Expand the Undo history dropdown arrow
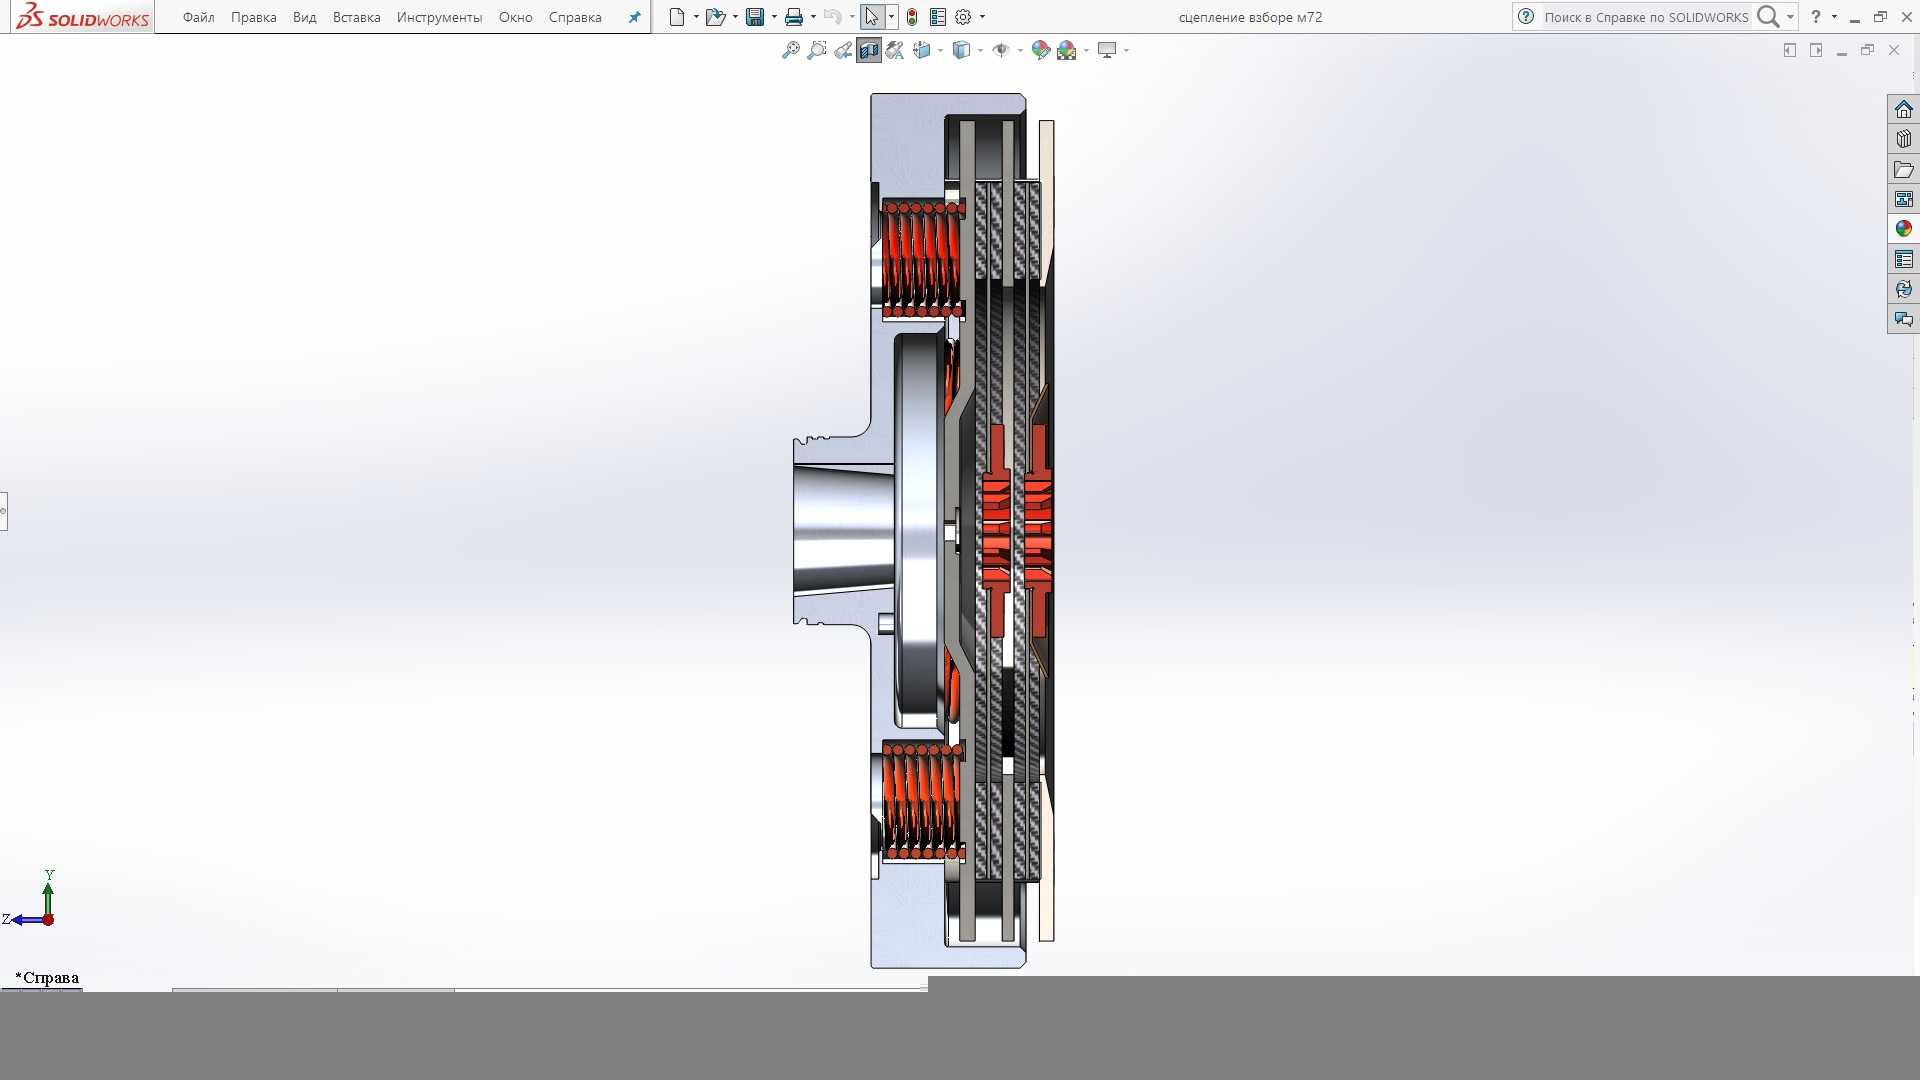 (852, 17)
